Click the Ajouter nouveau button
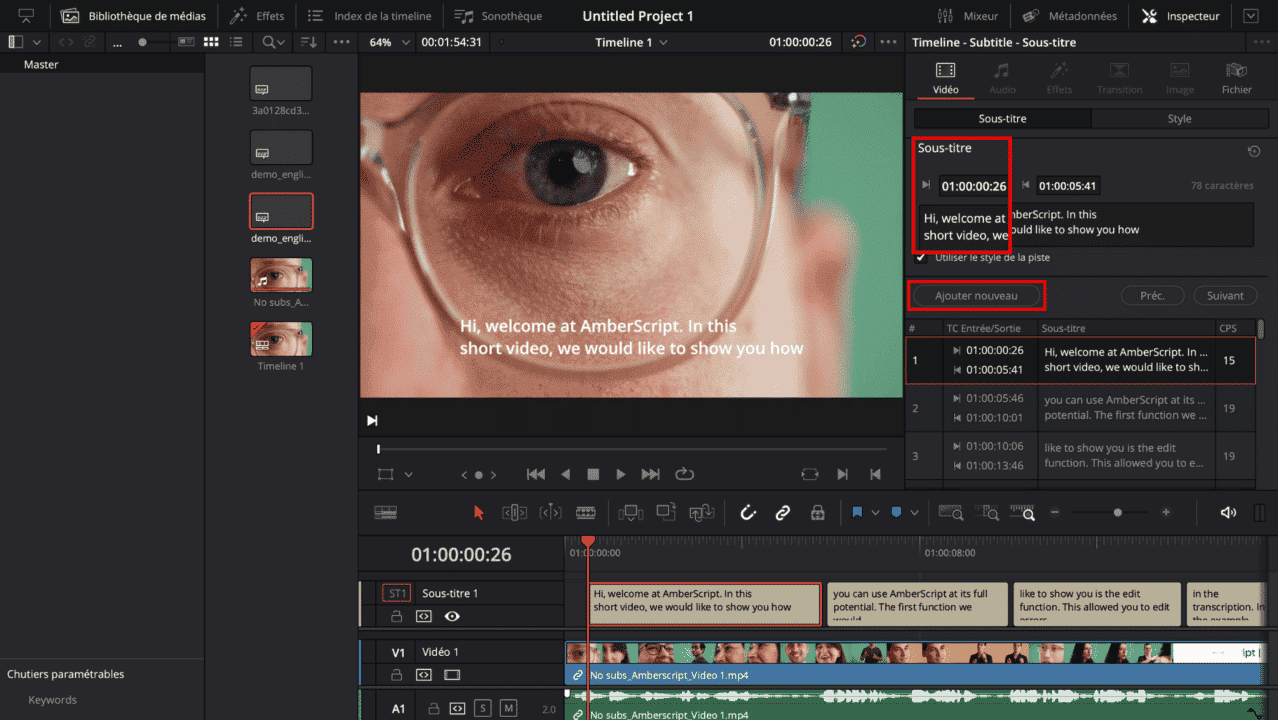The height and width of the screenshot is (720, 1278). [976, 296]
